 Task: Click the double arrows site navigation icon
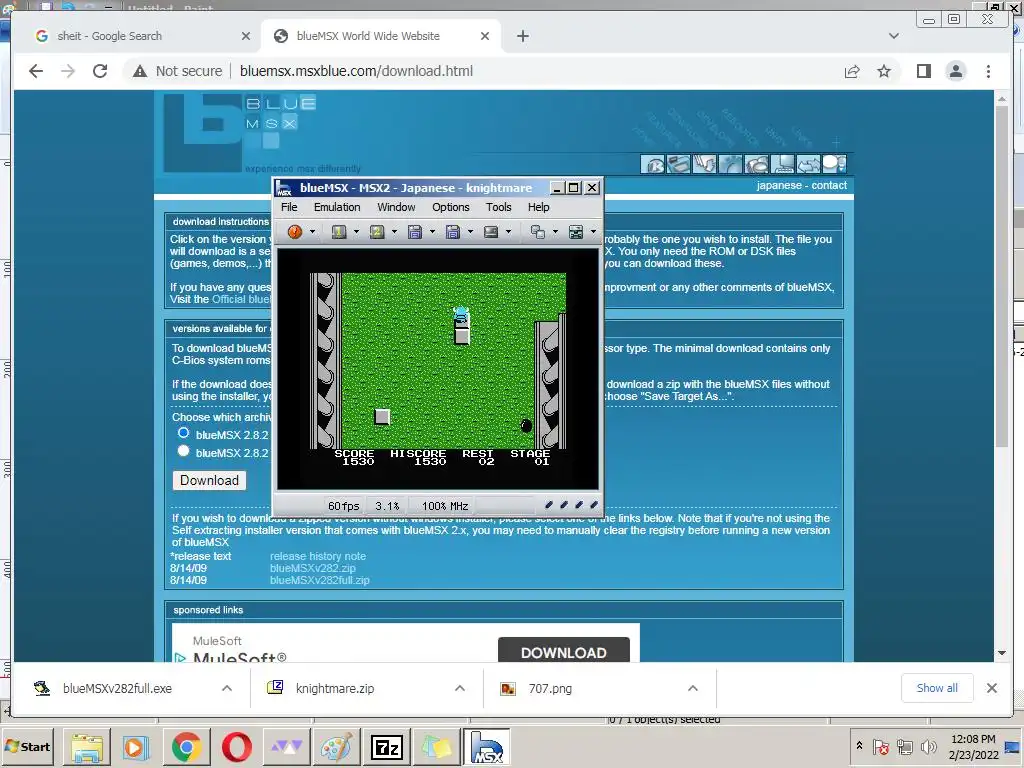pos(808,164)
